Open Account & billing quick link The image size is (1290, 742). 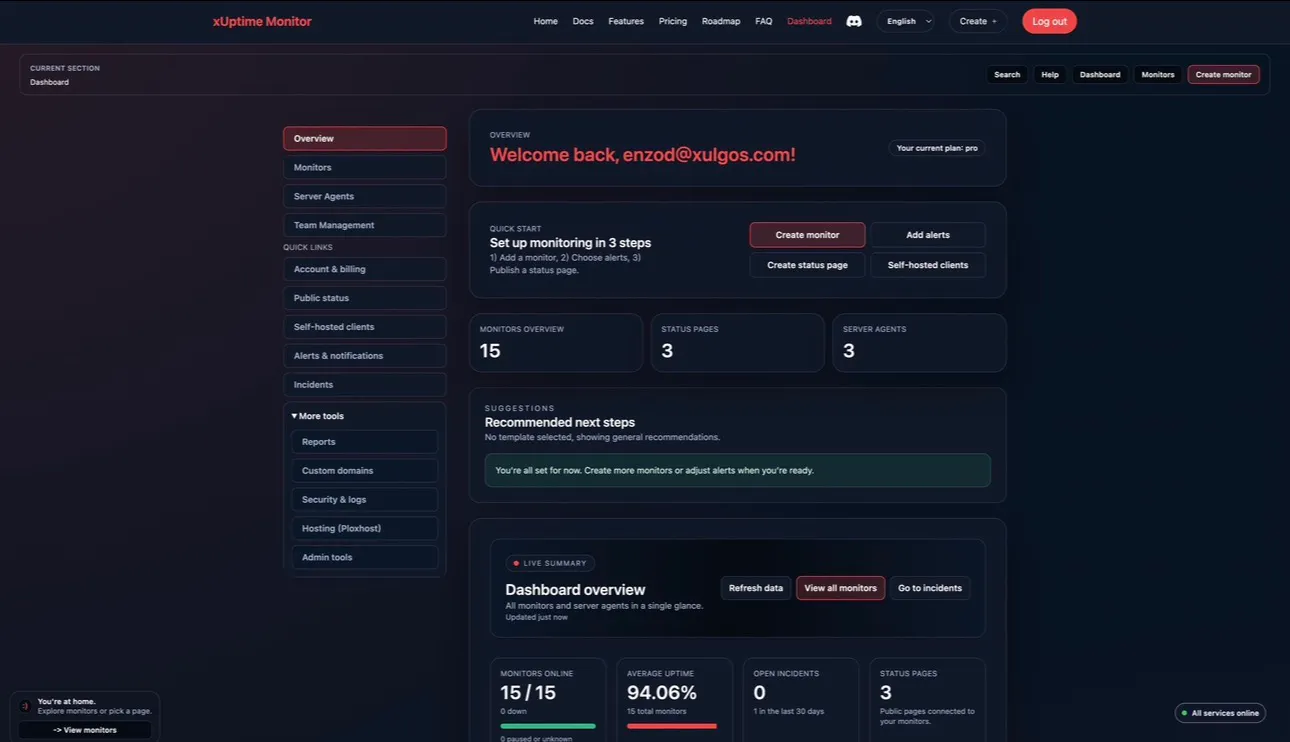(x=365, y=270)
